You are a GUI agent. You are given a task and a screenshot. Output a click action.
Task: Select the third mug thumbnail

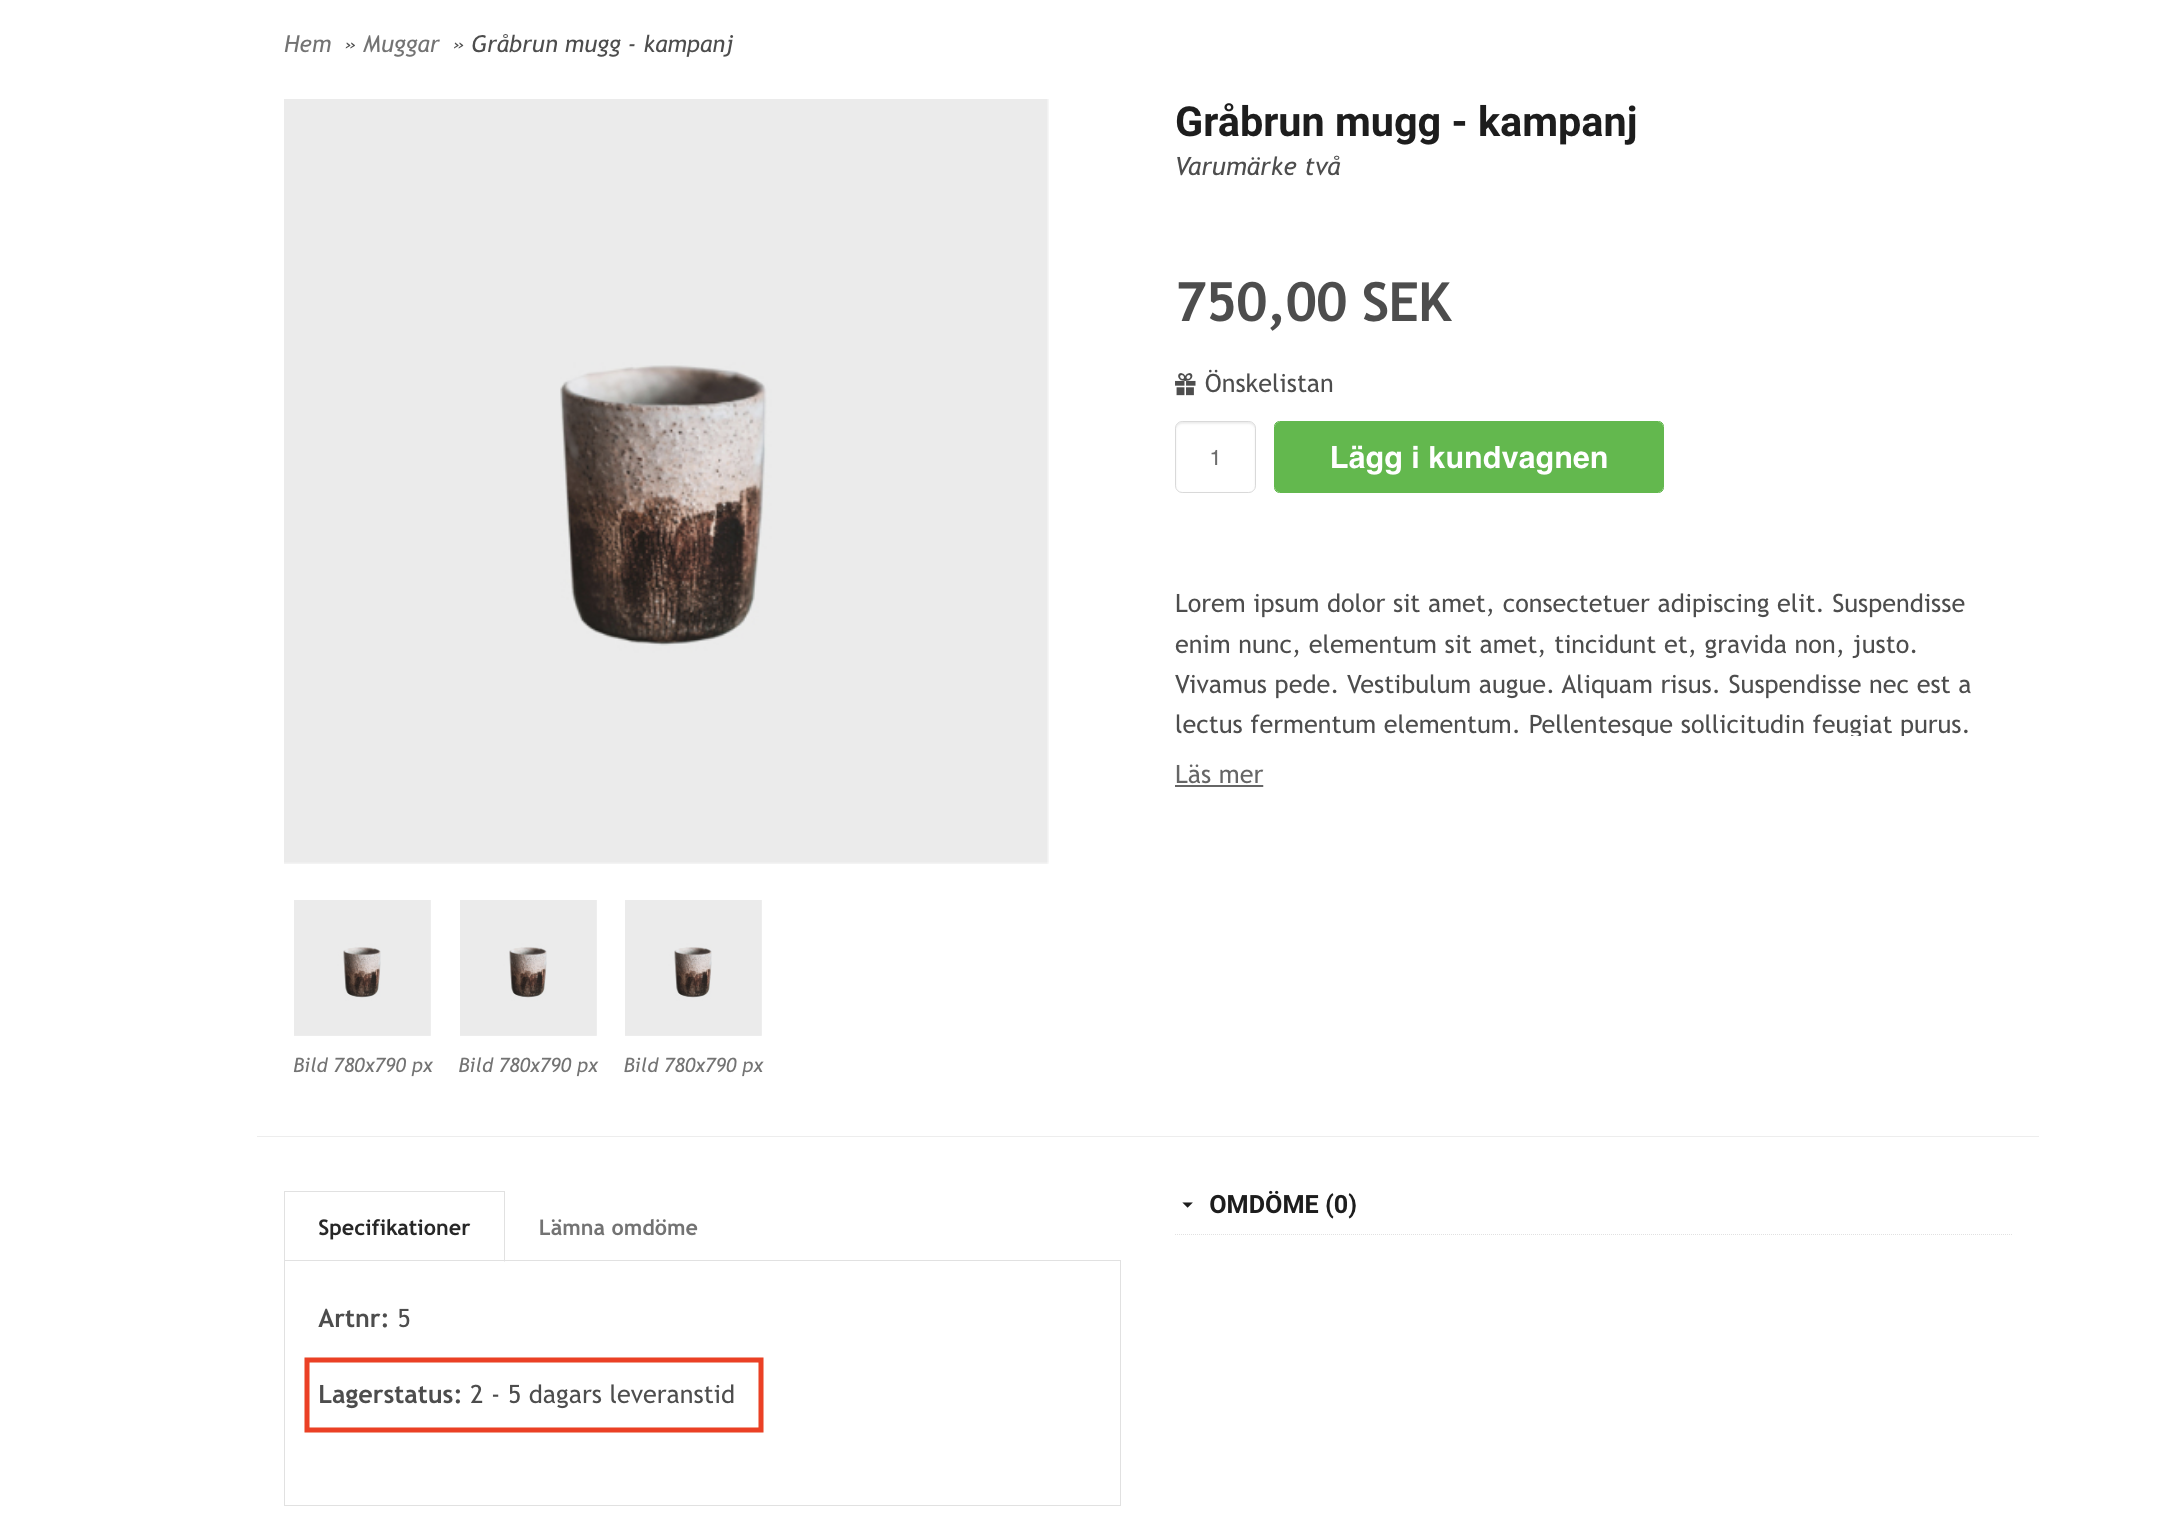pyautogui.click(x=693, y=968)
